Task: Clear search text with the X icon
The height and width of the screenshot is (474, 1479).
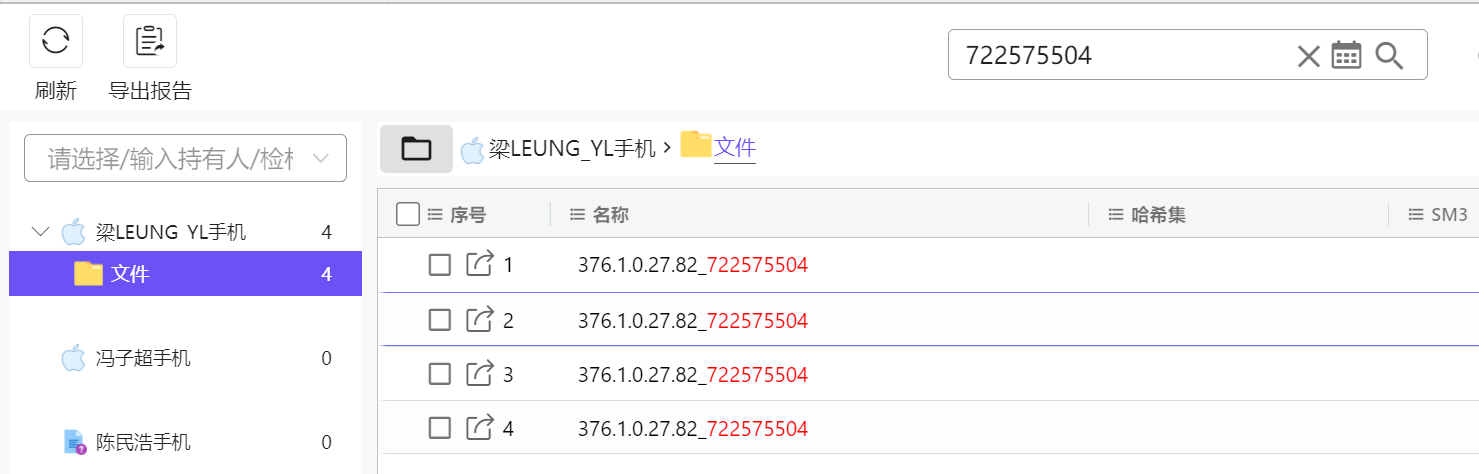Action: pos(1308,56)
